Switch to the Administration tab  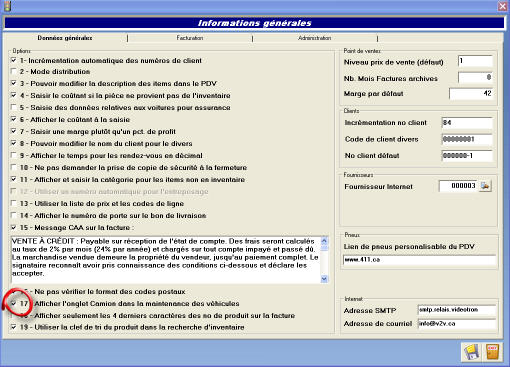click(x=315, y=38)
